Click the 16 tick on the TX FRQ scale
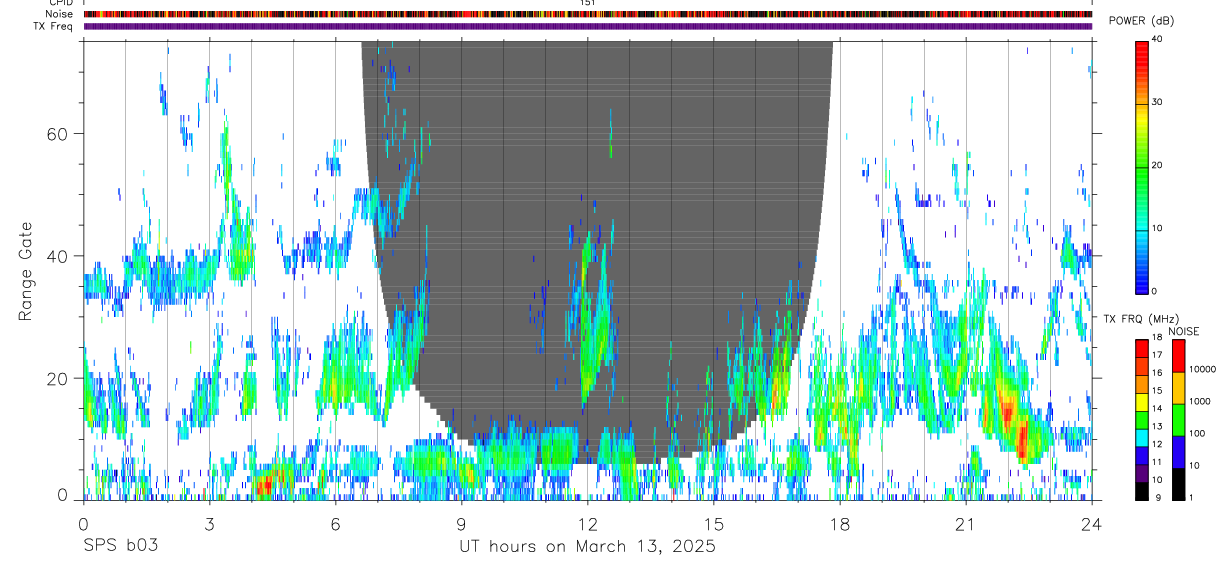1228x567 pixels. (x=1156, y=373)
